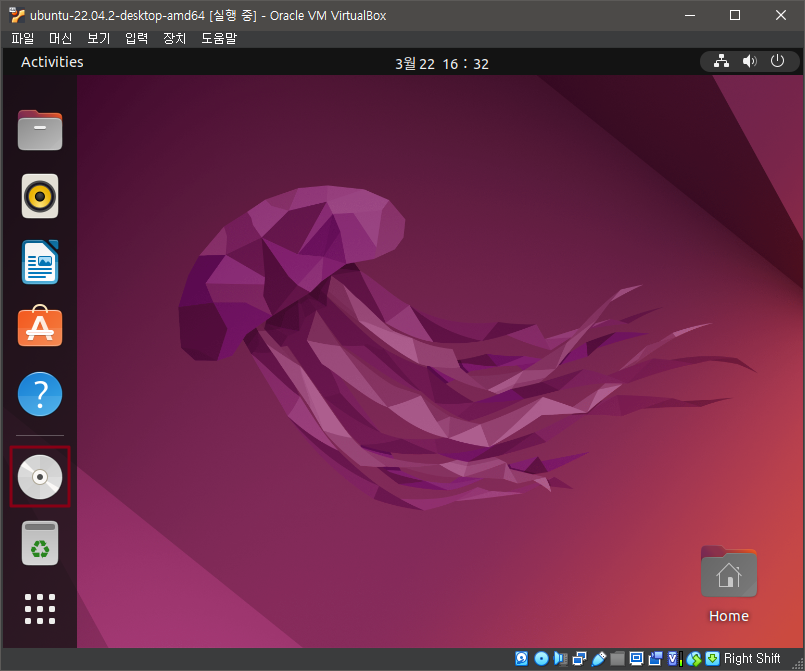This screenshot has height=671, width=805.
Task: Open the 장치 menu
Action: (x=175, y=38)
